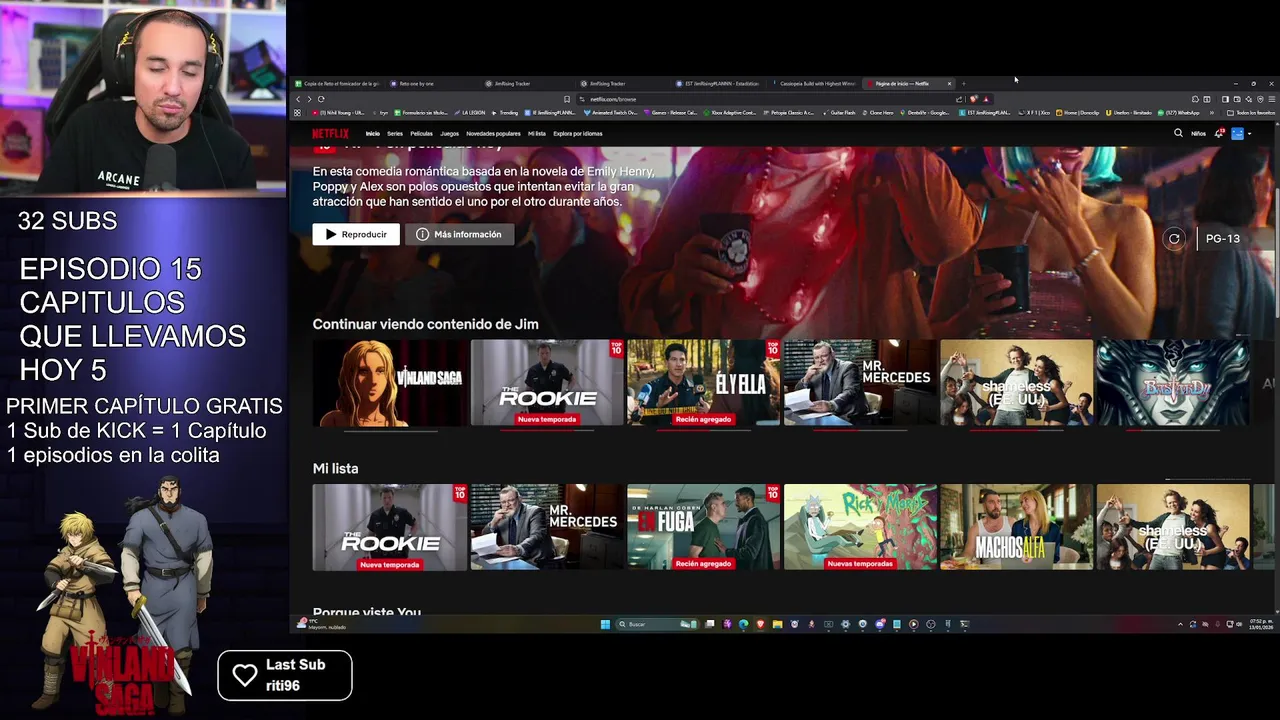1280x720 pixels.
Task: Open the Guitar Flash bookmark
Action: (839, 113)
